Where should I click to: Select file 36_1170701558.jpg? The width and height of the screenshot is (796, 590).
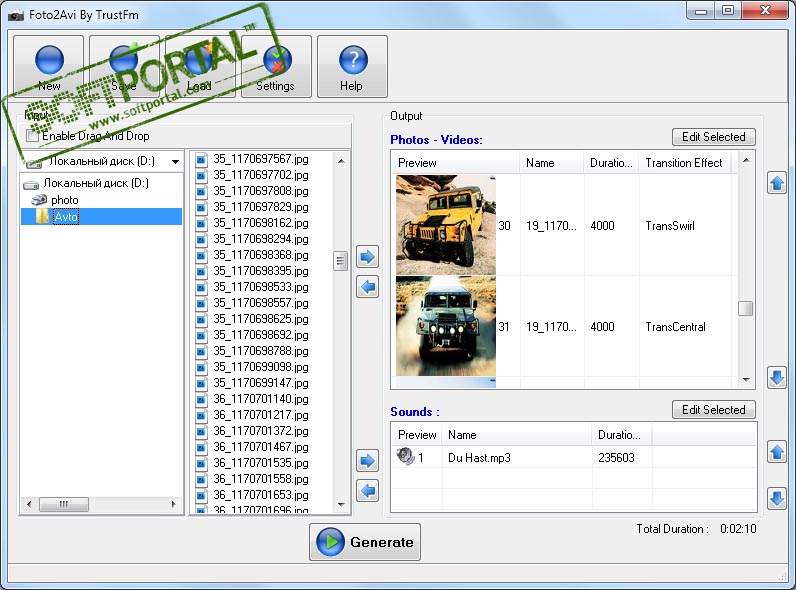pos(260,479)
